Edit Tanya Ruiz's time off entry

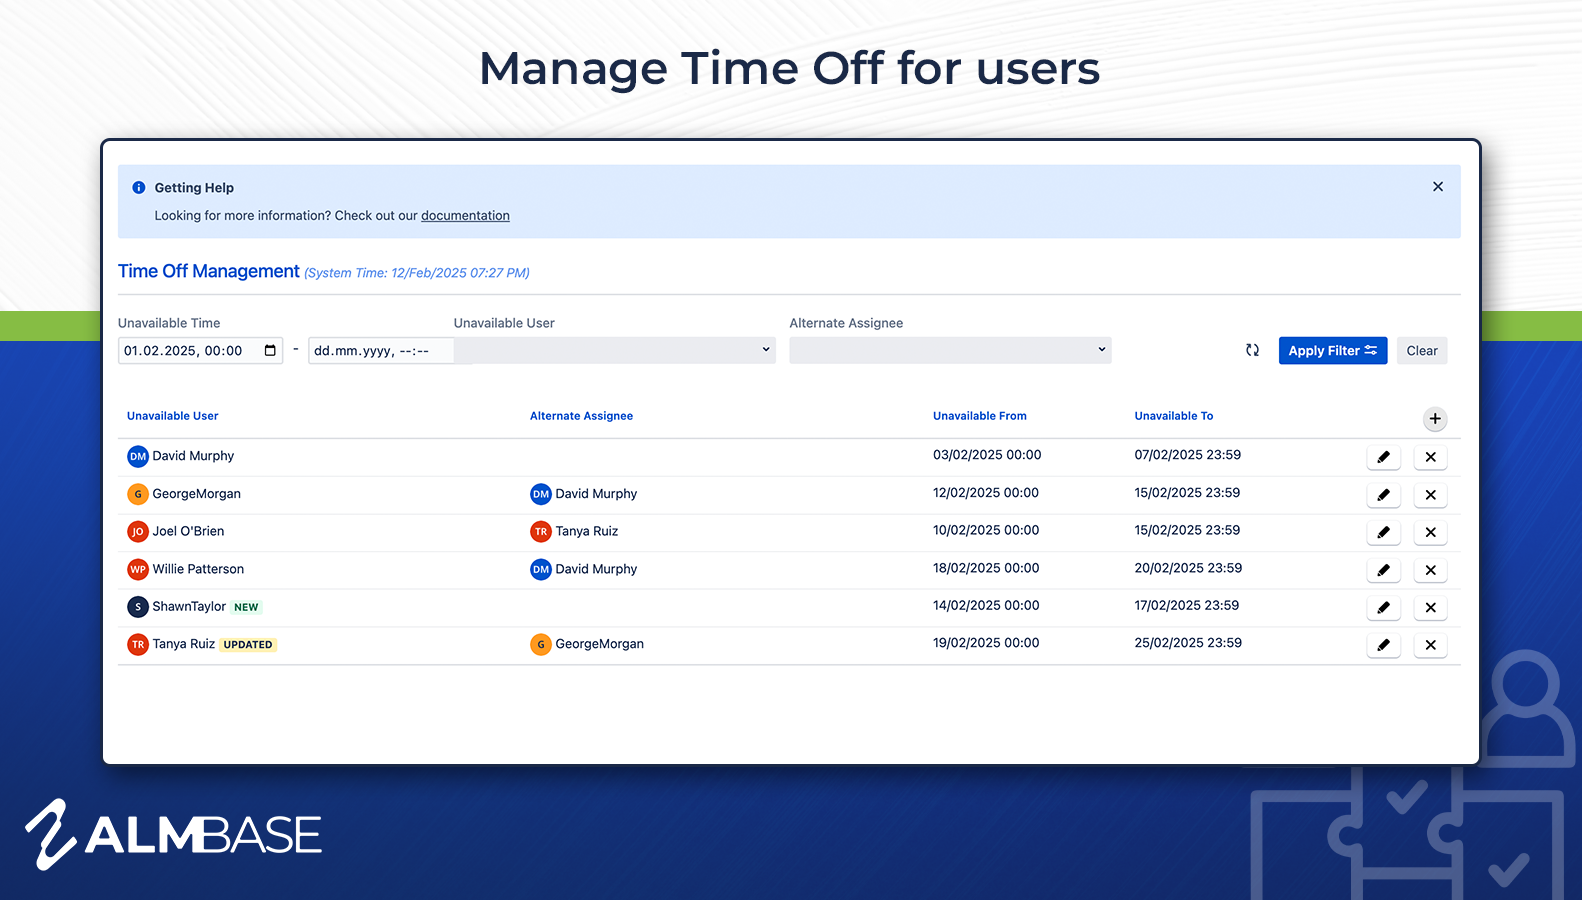click(1383, 645)
